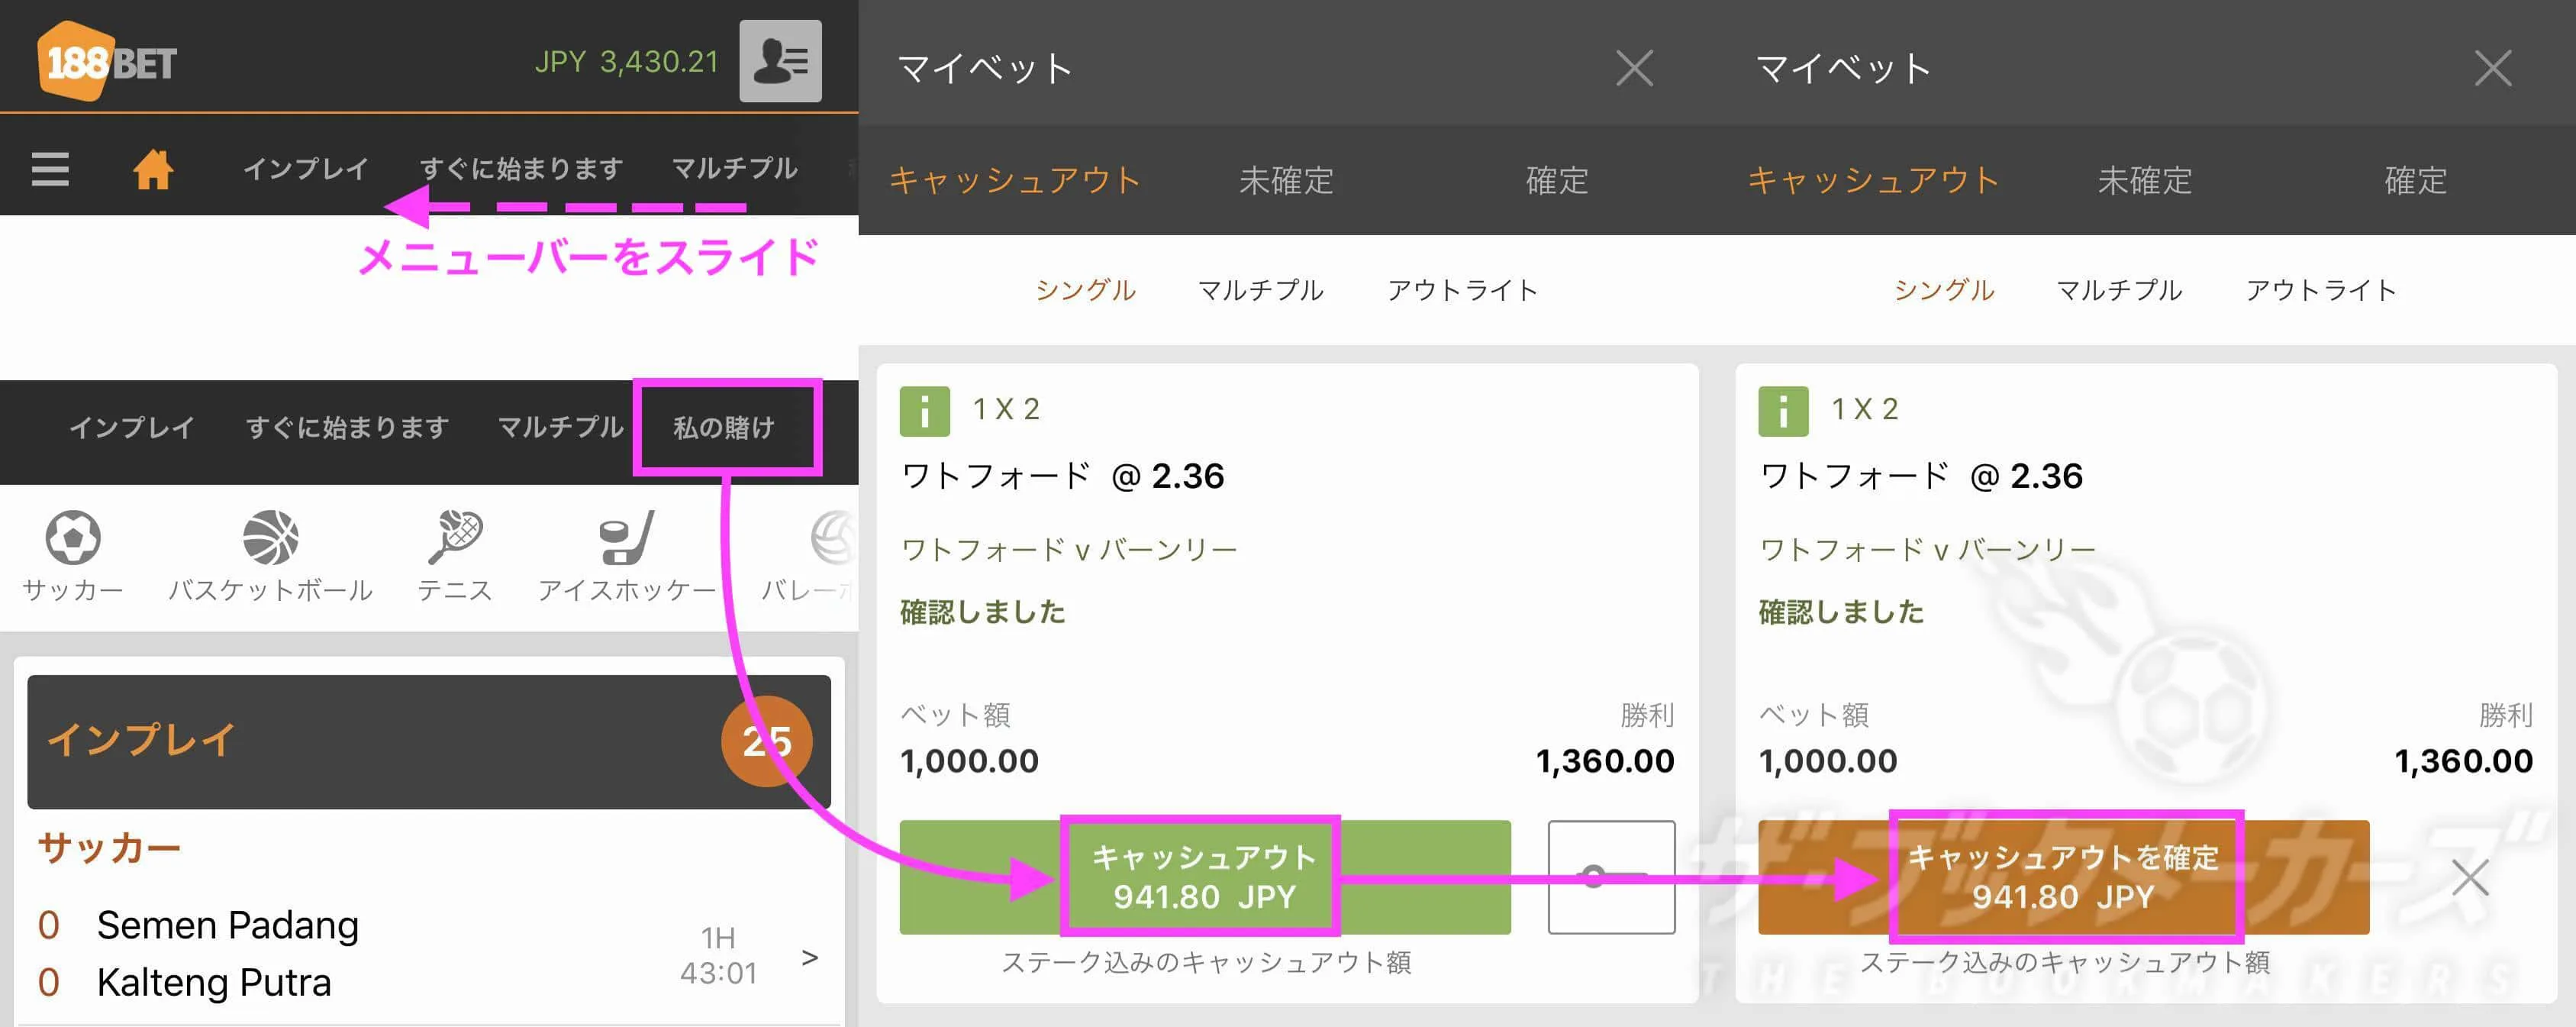
Task: Click ワトフォード v バーンリー in the right card
Action: [1928, 549]
